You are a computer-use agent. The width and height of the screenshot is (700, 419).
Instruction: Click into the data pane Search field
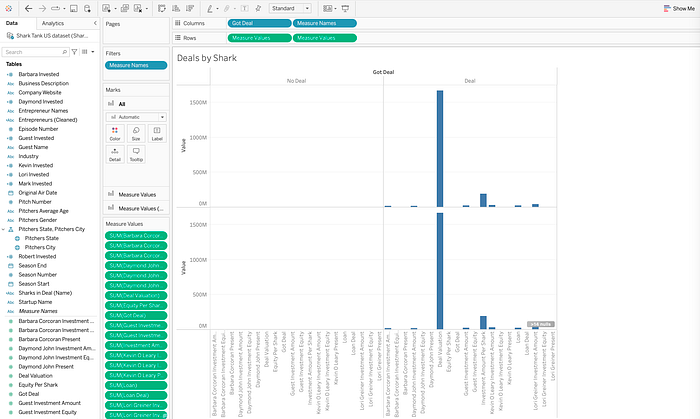[36, 52]
